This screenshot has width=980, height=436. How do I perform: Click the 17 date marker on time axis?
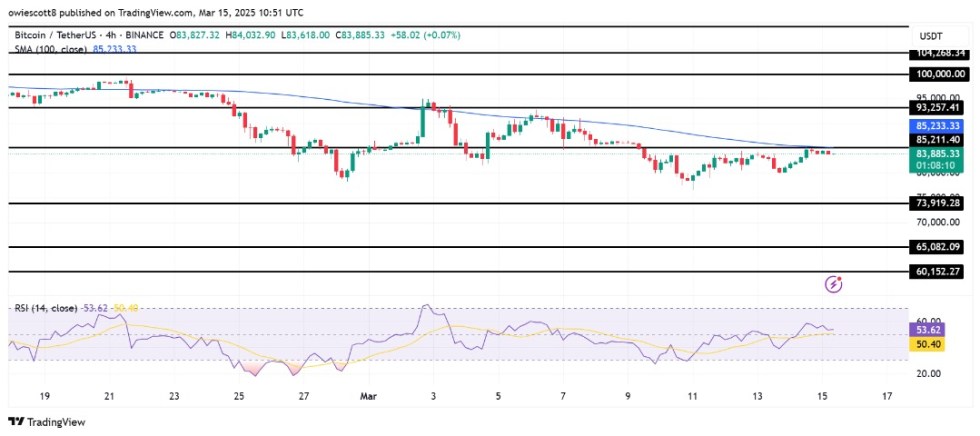[887, 397]
